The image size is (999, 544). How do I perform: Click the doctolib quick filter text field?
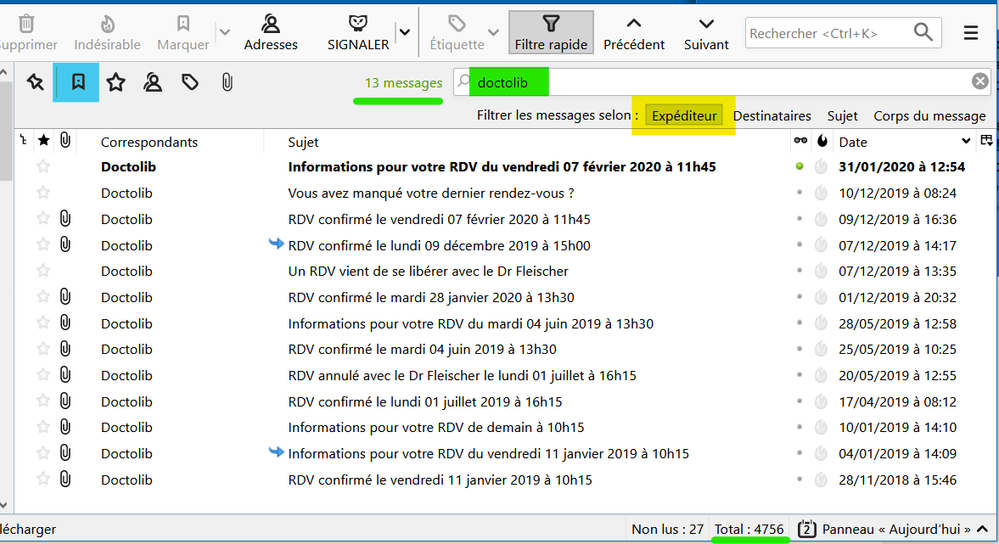720,82
